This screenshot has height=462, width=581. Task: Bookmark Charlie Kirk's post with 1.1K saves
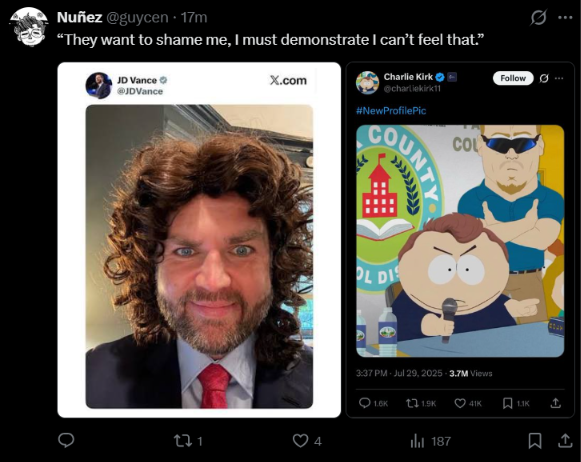(516, 403)
